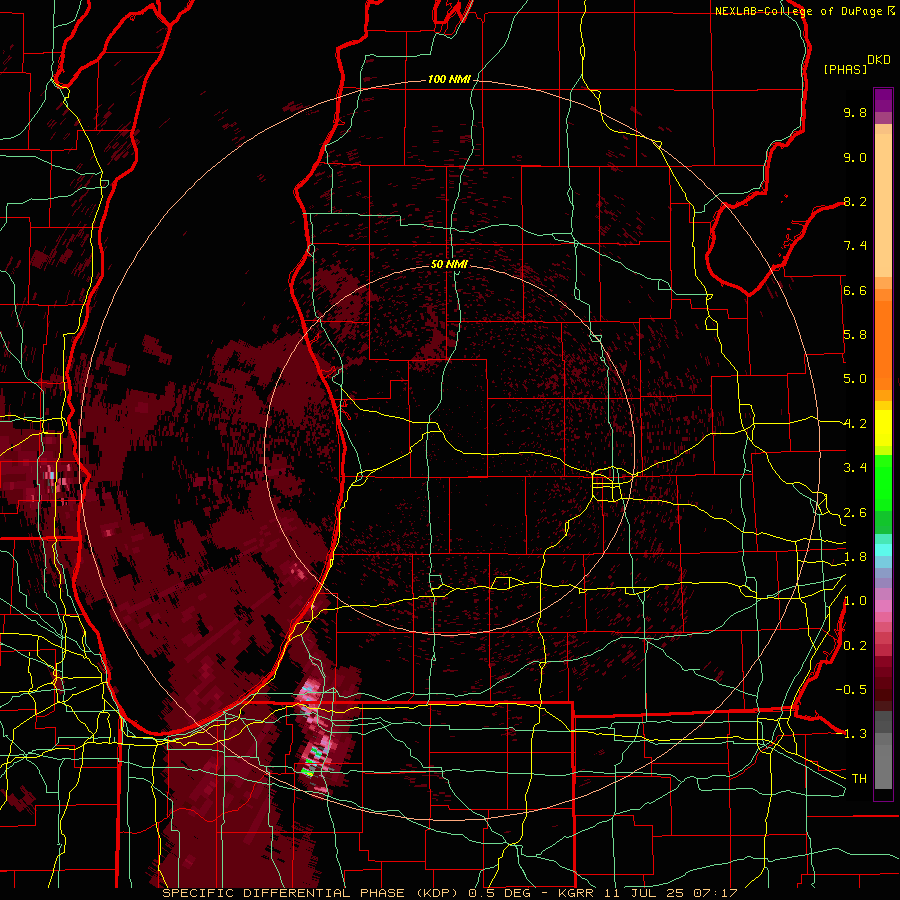Click the 5.8 scale value
This screenshot has height=900, width=900.
[855, 335]
